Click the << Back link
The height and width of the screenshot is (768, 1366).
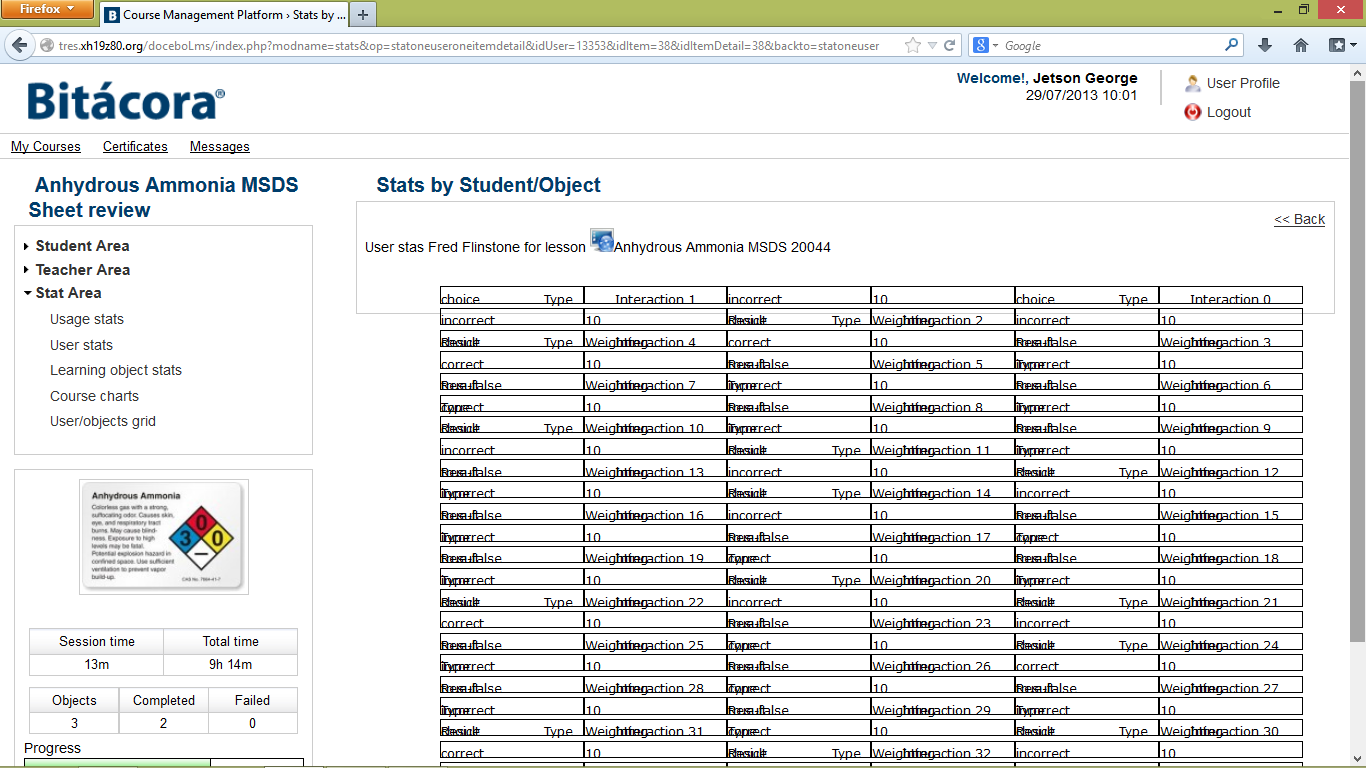pyautogui.click(x=1299, y=220)
